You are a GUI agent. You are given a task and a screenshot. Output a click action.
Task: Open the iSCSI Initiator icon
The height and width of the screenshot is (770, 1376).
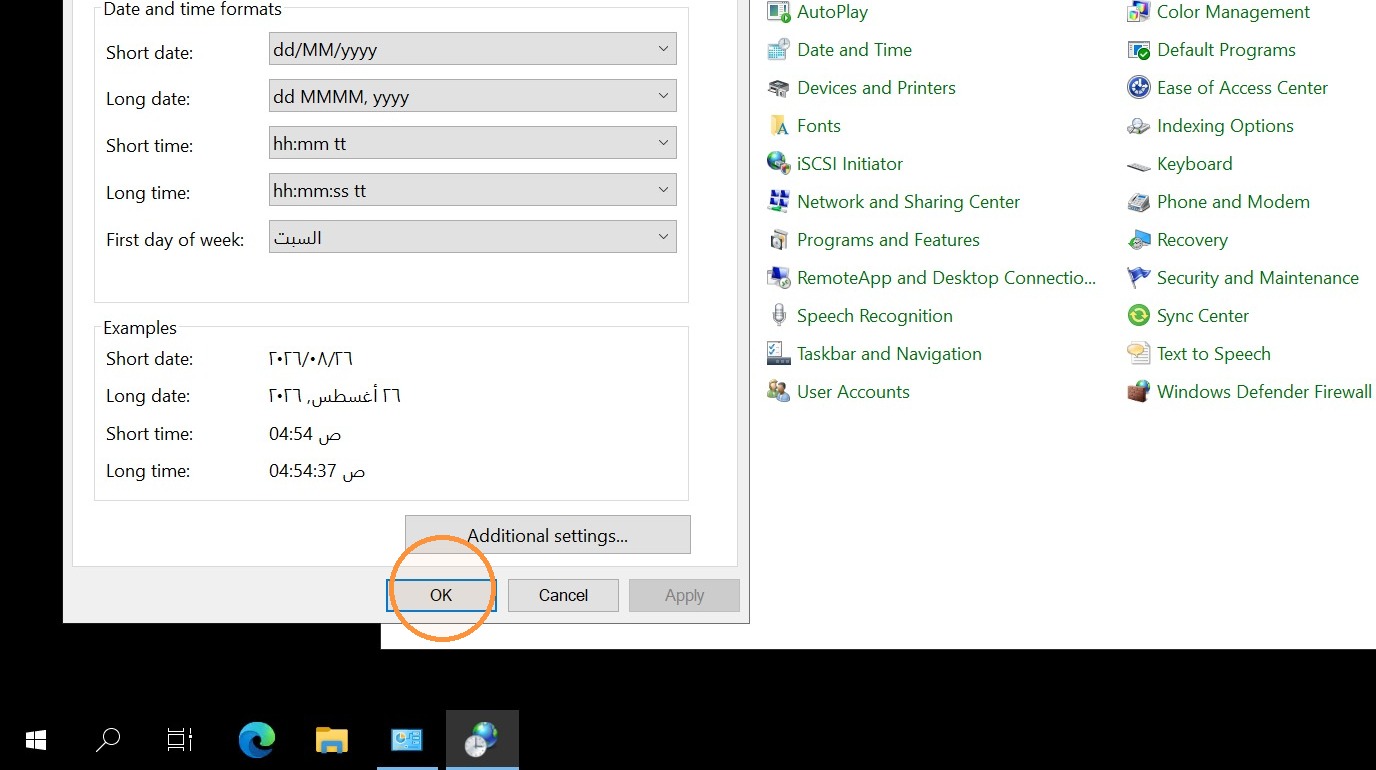click(x=778, y=164)
